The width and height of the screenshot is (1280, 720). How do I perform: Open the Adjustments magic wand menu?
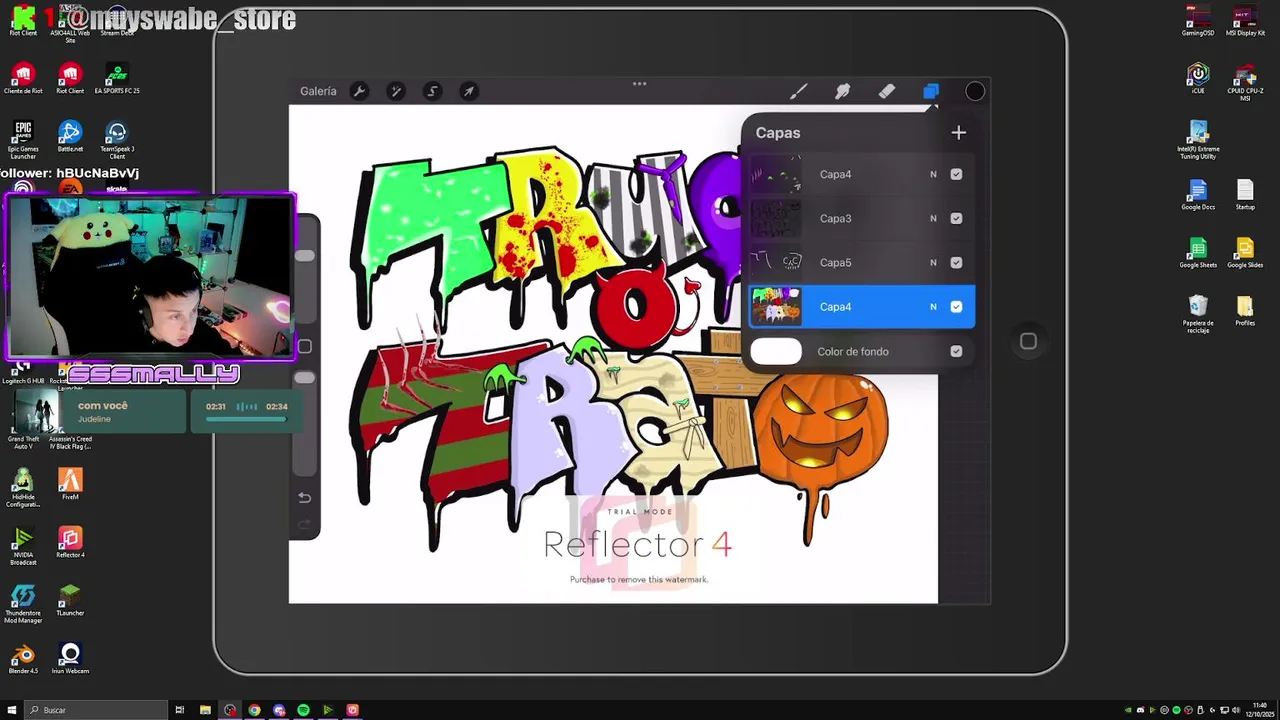click(396, 91)
